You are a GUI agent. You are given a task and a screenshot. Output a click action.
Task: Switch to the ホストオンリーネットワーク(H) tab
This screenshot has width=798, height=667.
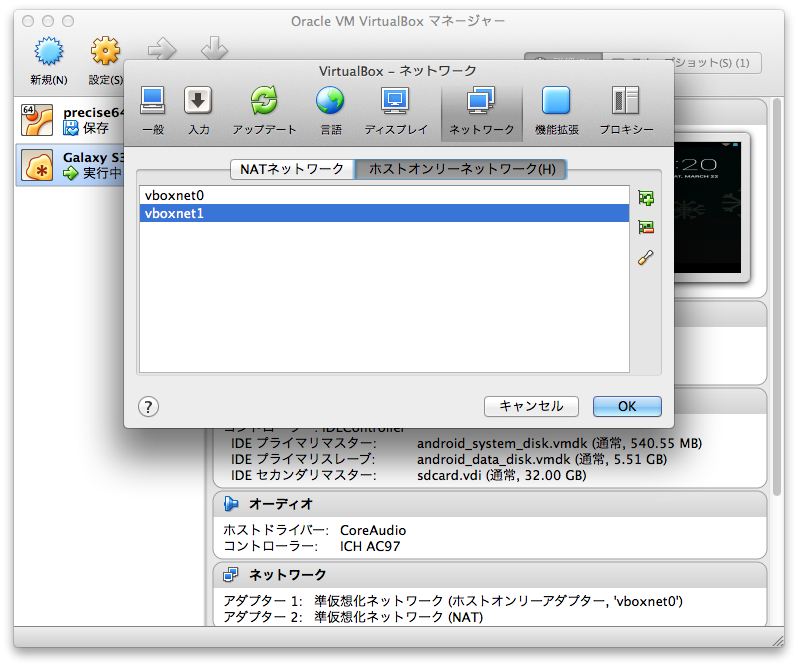coord(462,169)
